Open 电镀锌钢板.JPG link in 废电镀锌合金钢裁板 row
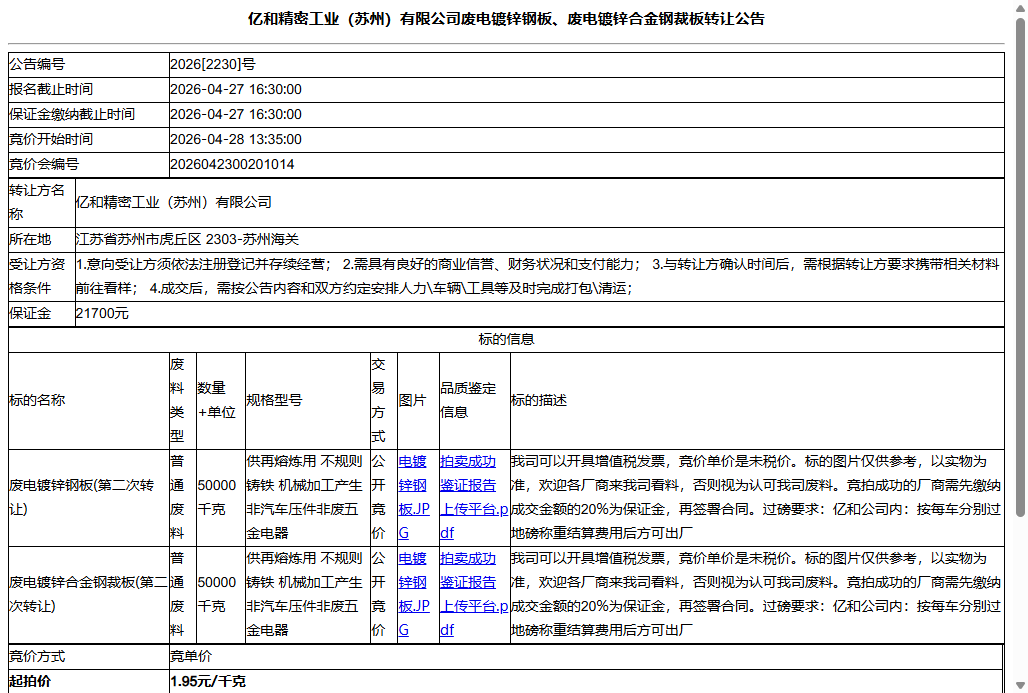This screenshot has width=1028, height=693. pyautogui.click(x=414, y=594)
